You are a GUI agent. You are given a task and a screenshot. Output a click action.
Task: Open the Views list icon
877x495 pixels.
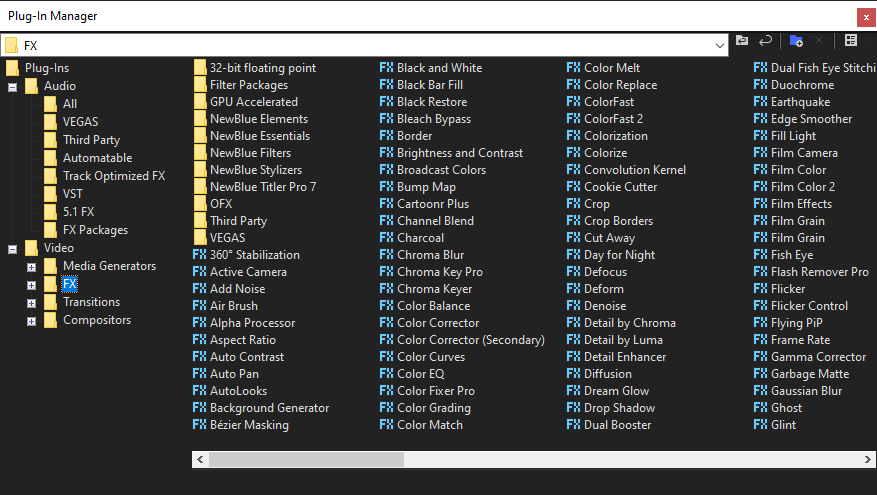pyautogui.click(x=851, y=41)
